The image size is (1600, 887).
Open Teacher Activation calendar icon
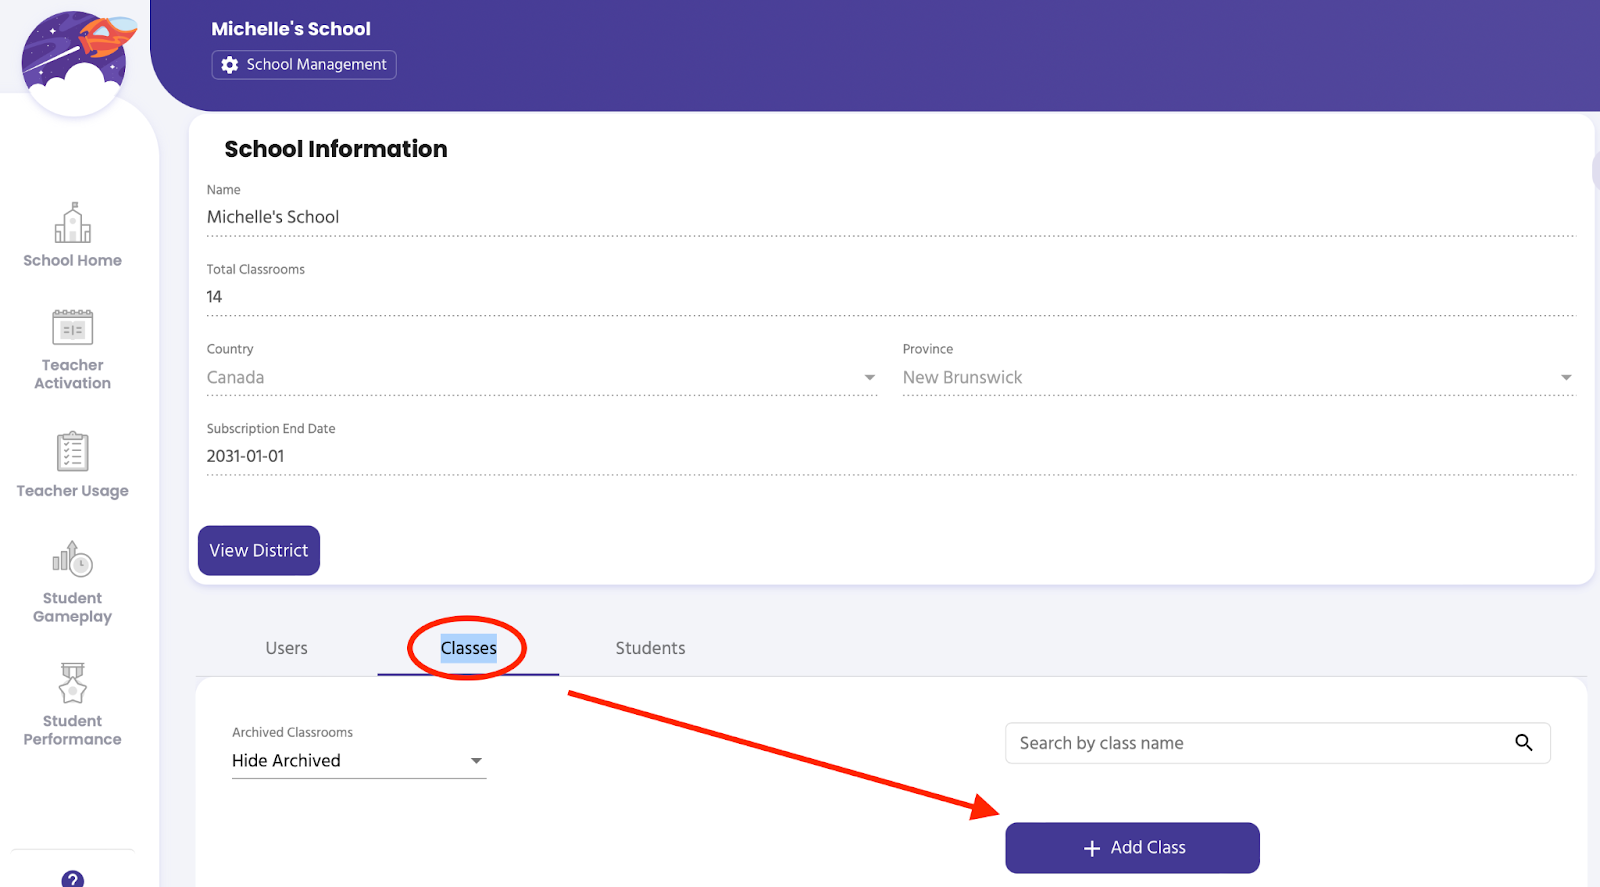click(x=73, y=328)
